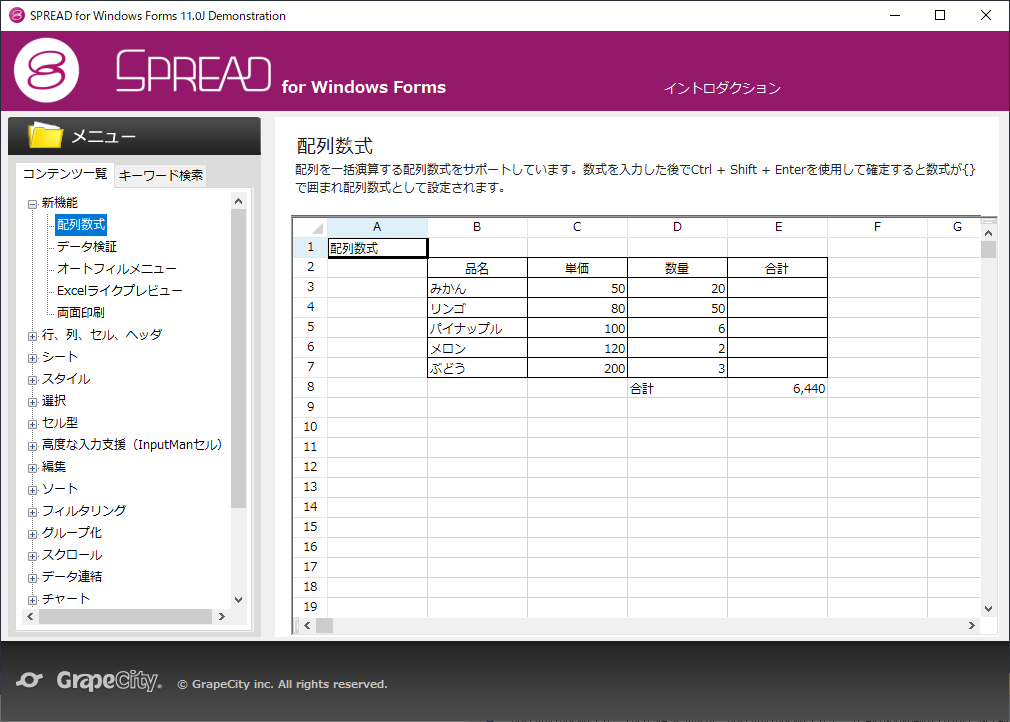Select the フィルタリング tree label
The width and height of the screenshot is (1010, 722).
[84, 510]
